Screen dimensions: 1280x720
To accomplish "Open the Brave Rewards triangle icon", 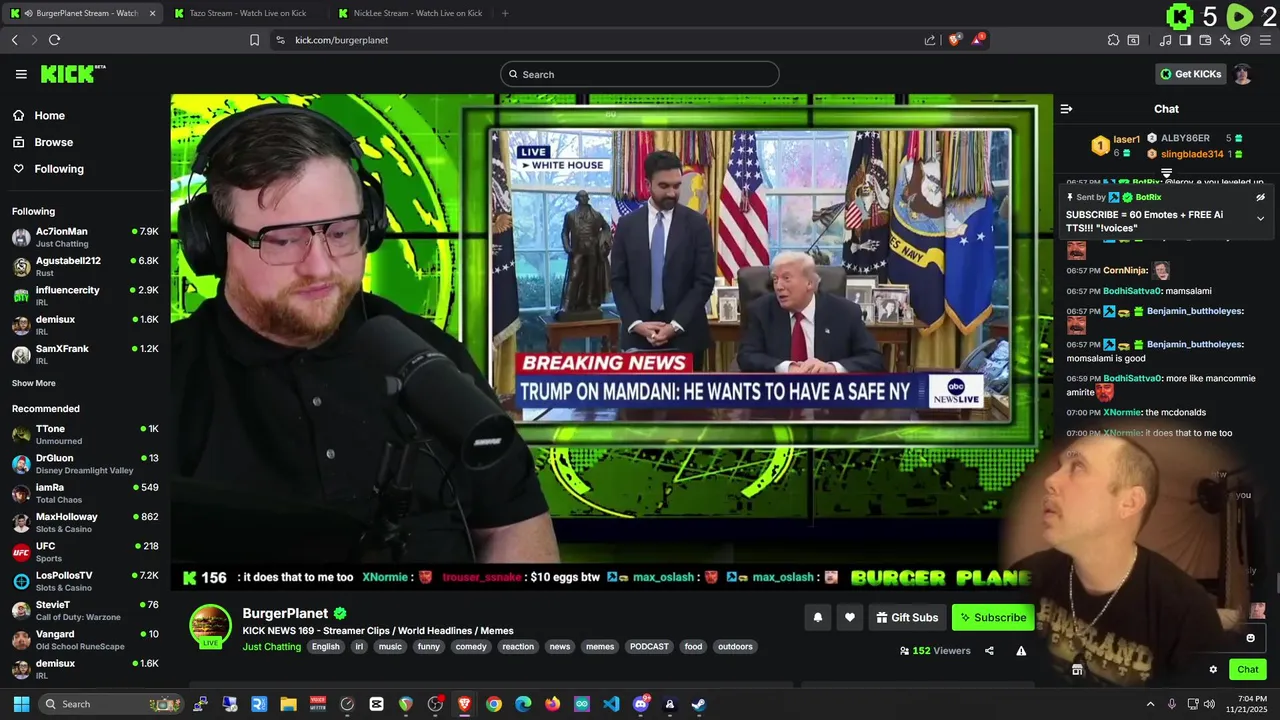I will point(978,40).
